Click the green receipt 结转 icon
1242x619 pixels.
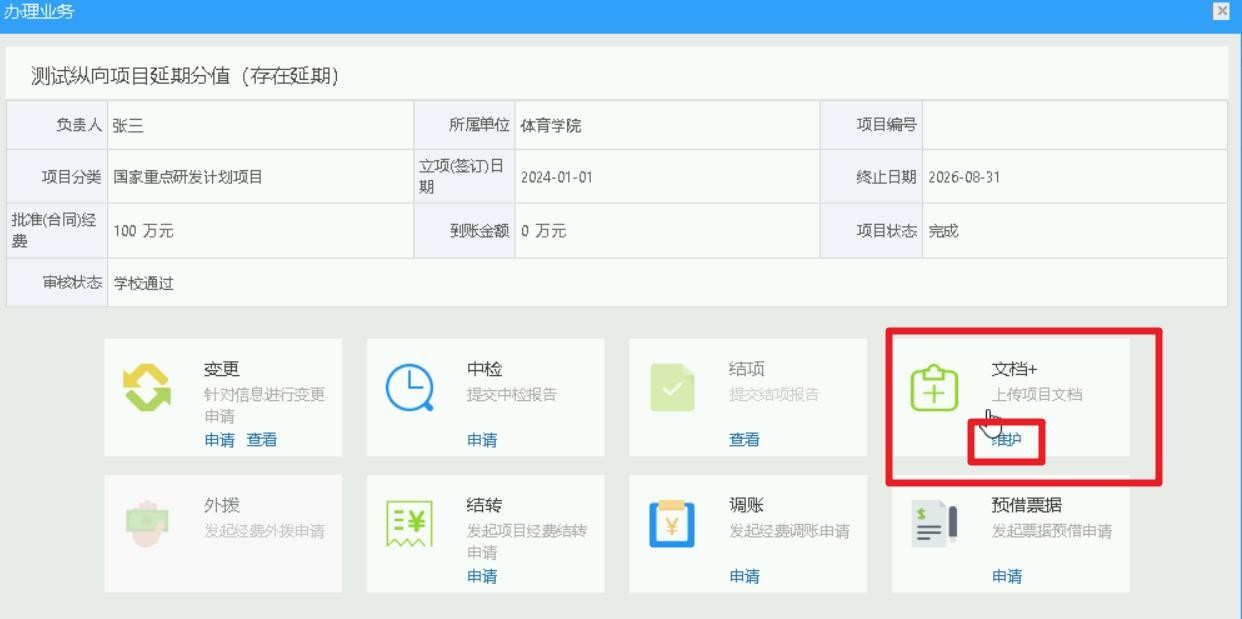(x=410, y=524)
